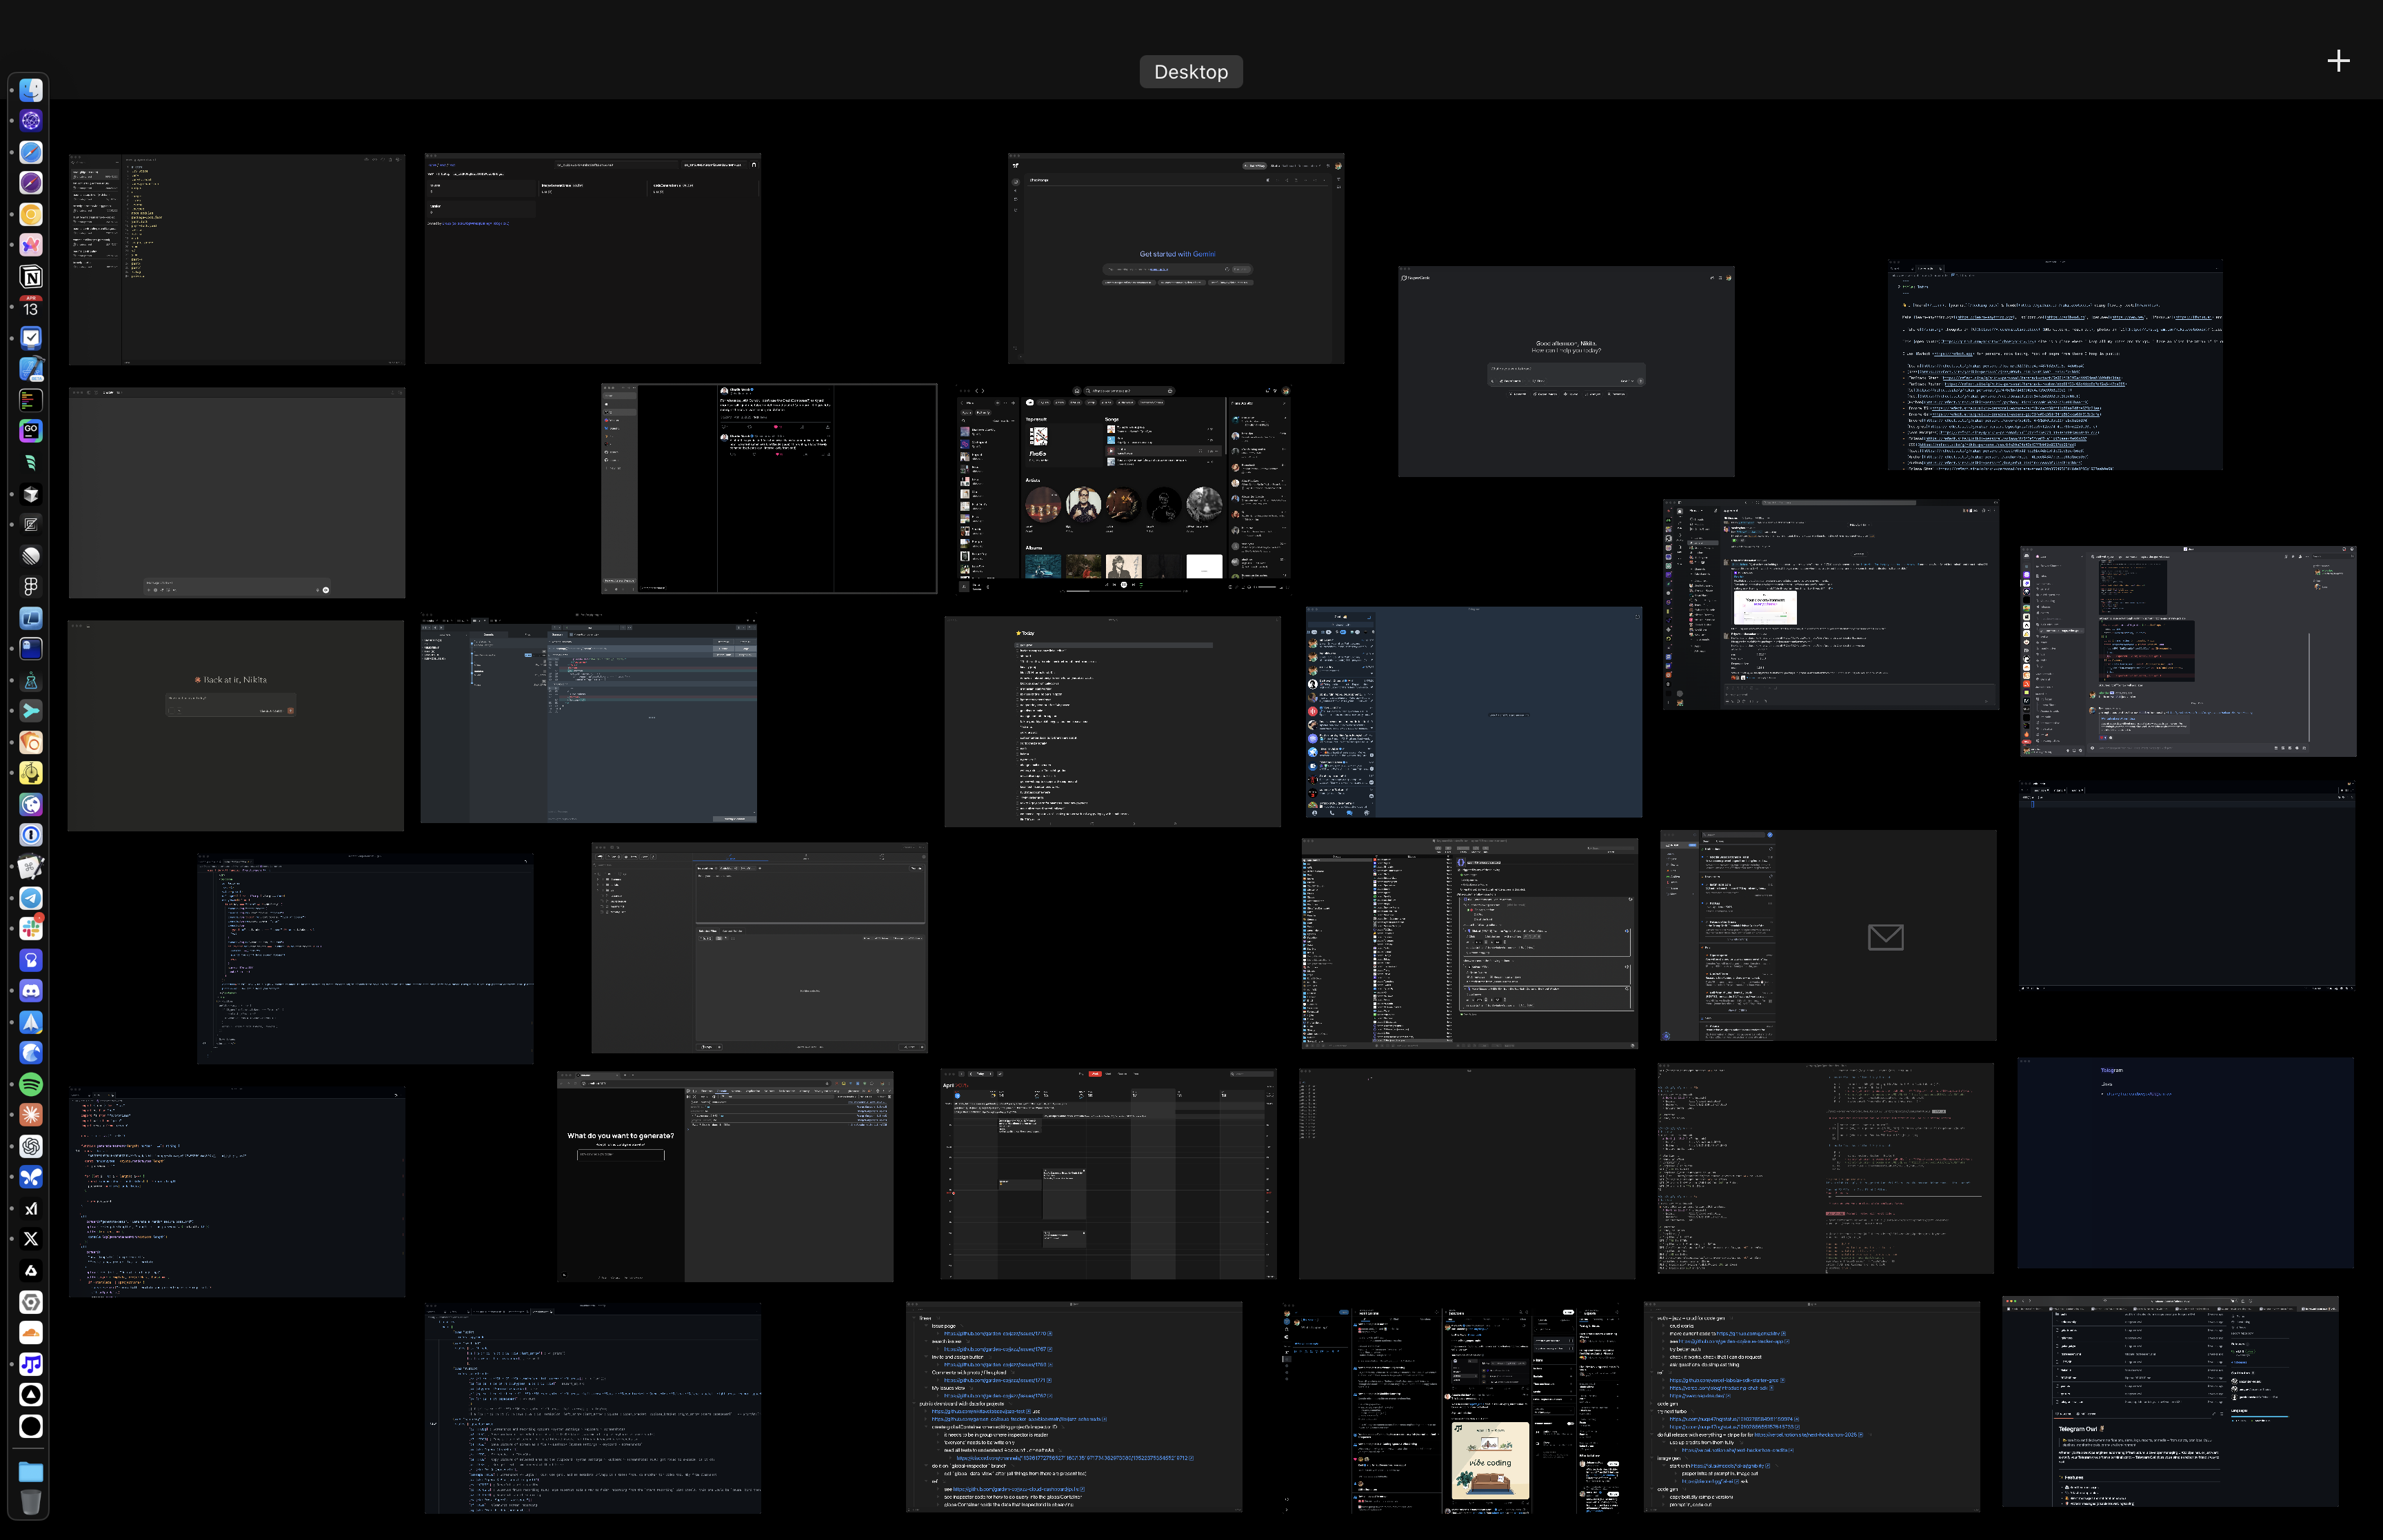Open the April calendar window
Image resolution: width=2383 pixels, height=1540 pixels.
tap(1108, 1174)
